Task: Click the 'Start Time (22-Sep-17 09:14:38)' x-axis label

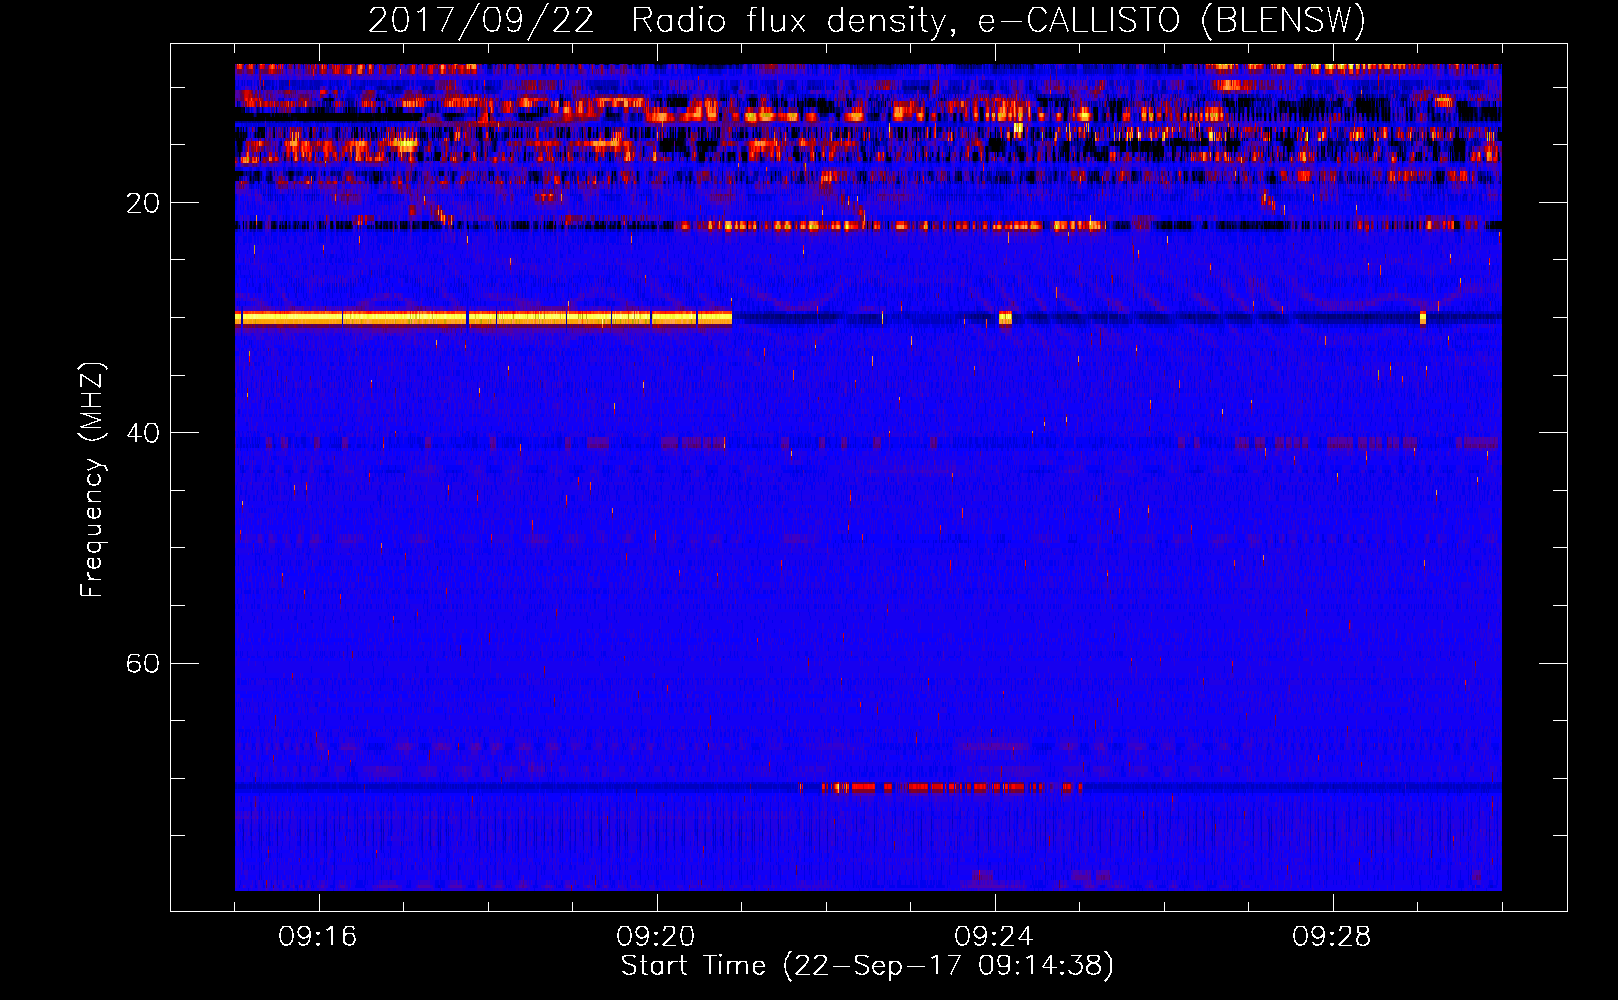Action: 867,966
